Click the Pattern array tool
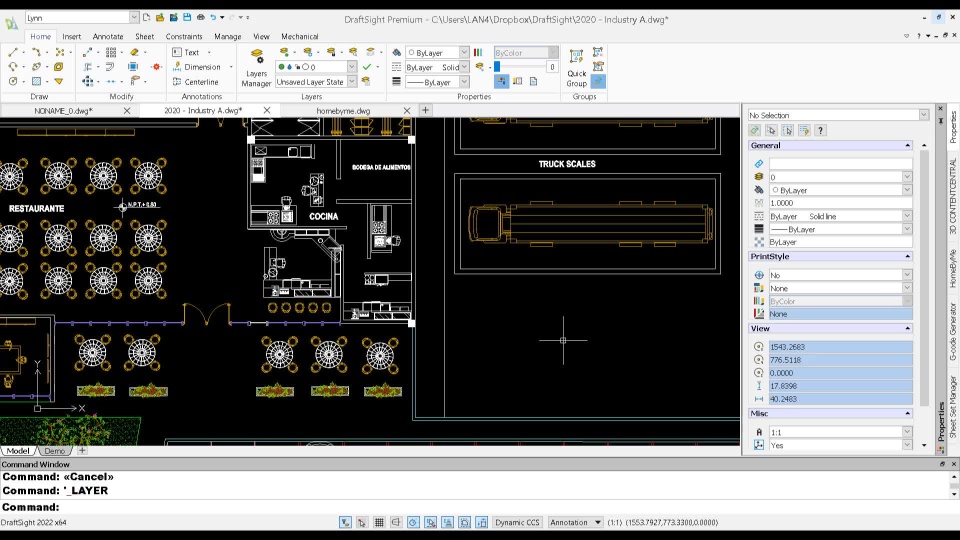The image size is (960, 540). tap(111, 52)
